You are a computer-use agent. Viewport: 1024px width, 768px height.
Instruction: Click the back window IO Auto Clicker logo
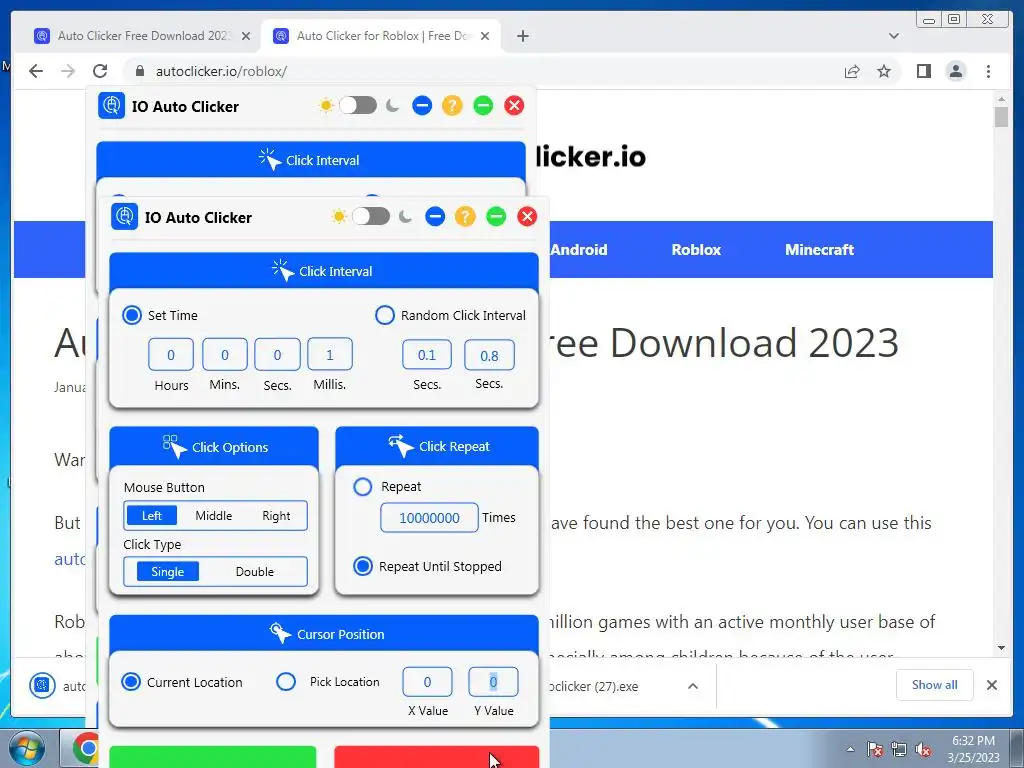pyautogui.click(x=111, y=106)
